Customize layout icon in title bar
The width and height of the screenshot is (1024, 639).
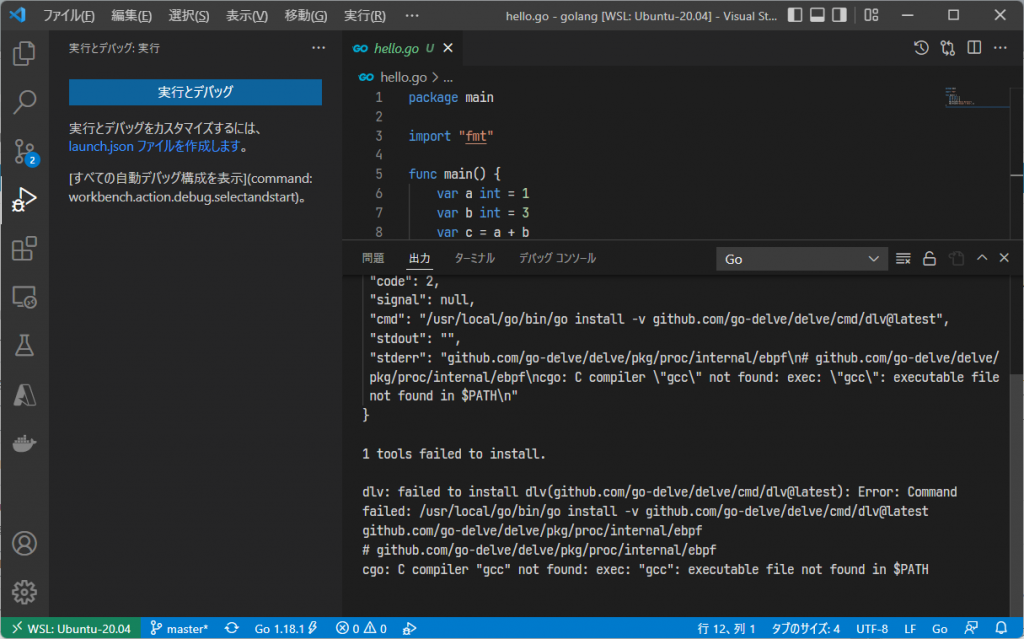point(871,15)
